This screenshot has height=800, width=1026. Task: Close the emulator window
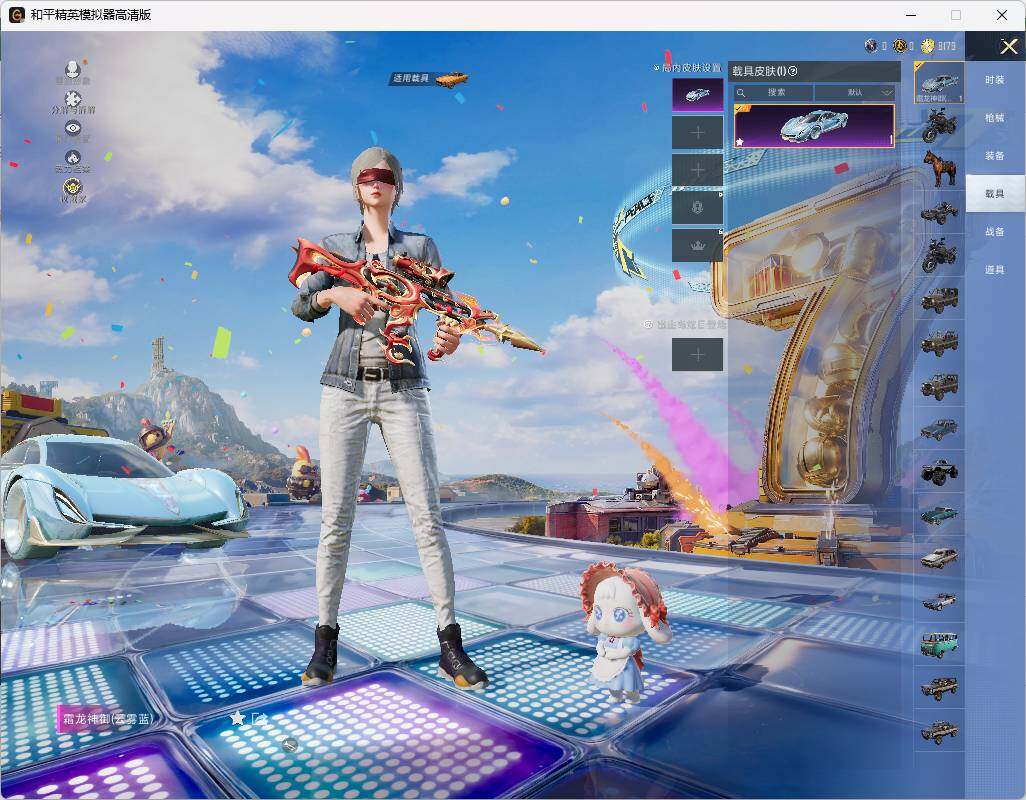1002,14
